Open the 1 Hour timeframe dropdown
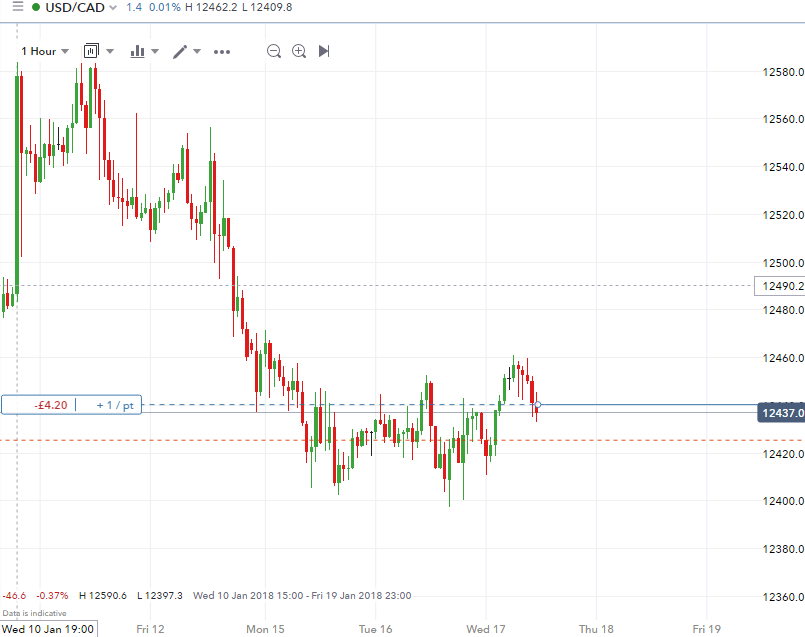Screen dimensions: 805x637 point(45,51)
